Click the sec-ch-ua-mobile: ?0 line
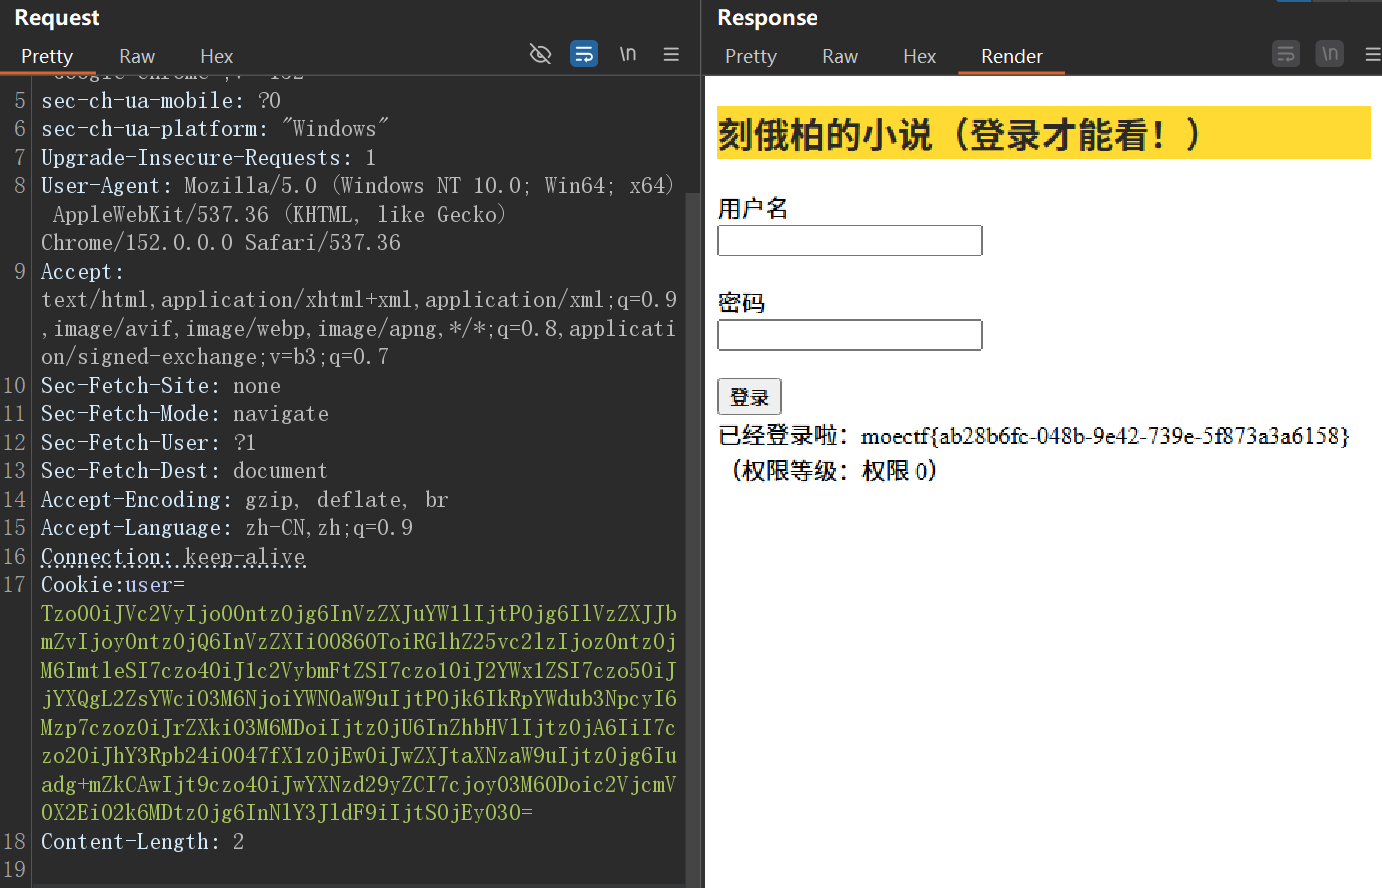This screenshot has height=888, width=1382. click(161, 101)
